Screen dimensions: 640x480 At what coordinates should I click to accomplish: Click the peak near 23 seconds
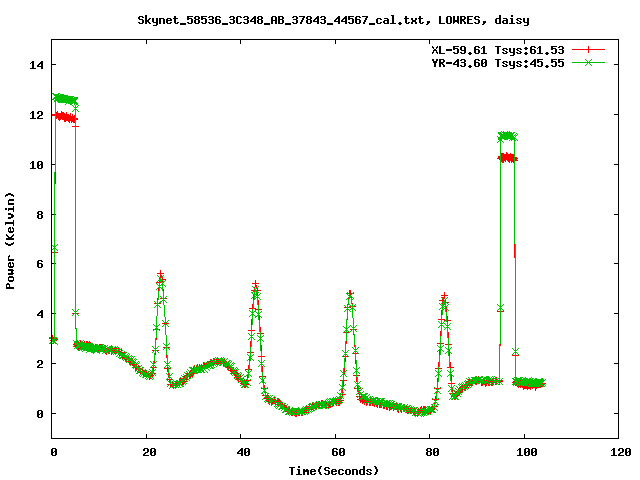pyautogui.click(x=160, y=278)
